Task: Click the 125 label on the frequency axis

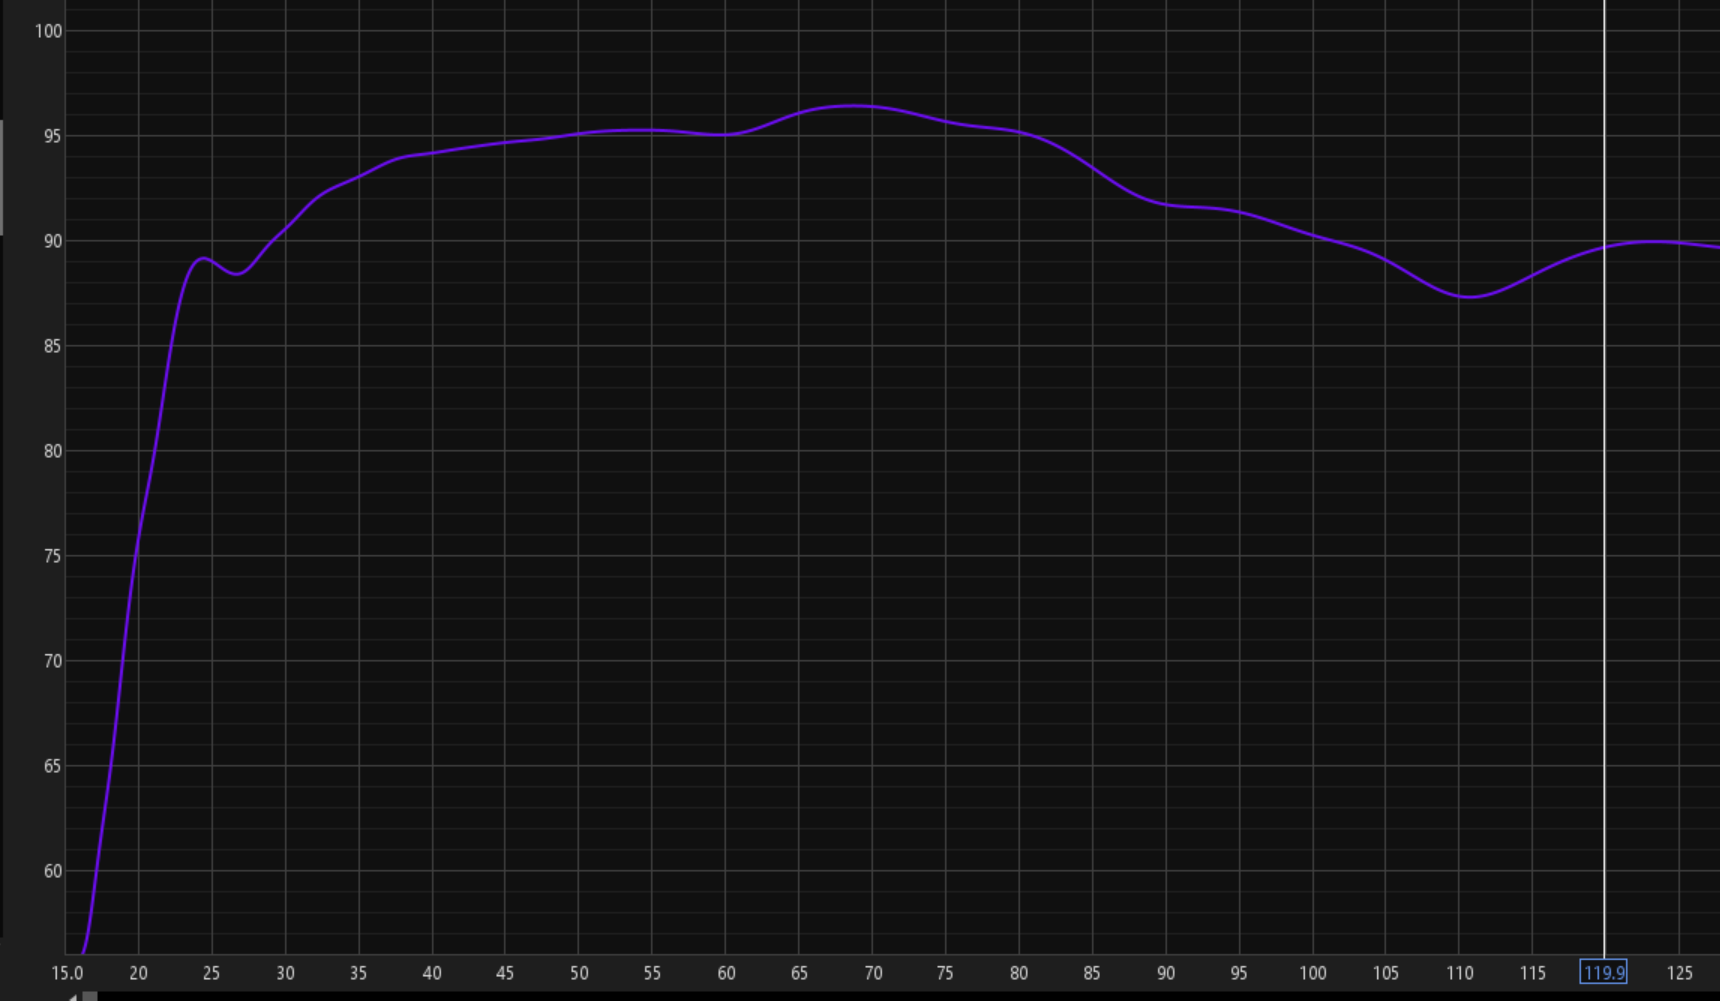Action: click(x=1679, y=973)
